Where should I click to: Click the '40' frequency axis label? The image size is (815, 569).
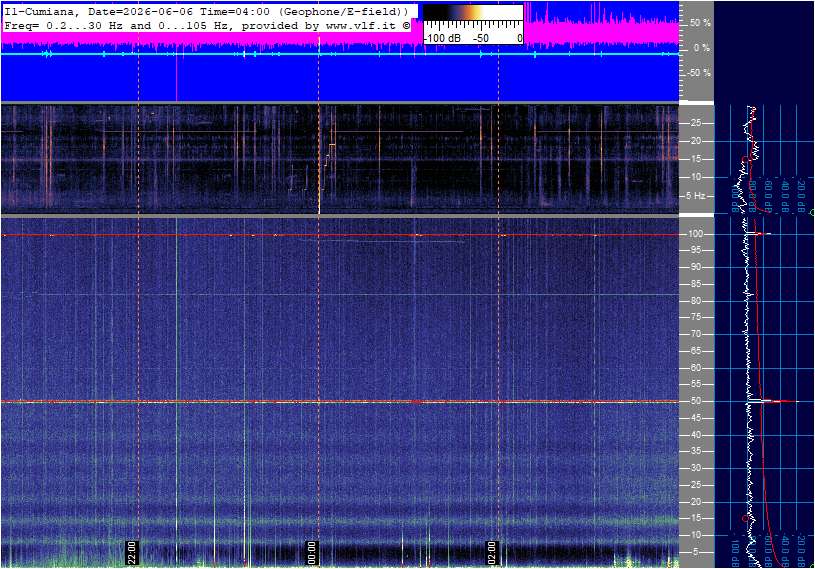[695, 435]
